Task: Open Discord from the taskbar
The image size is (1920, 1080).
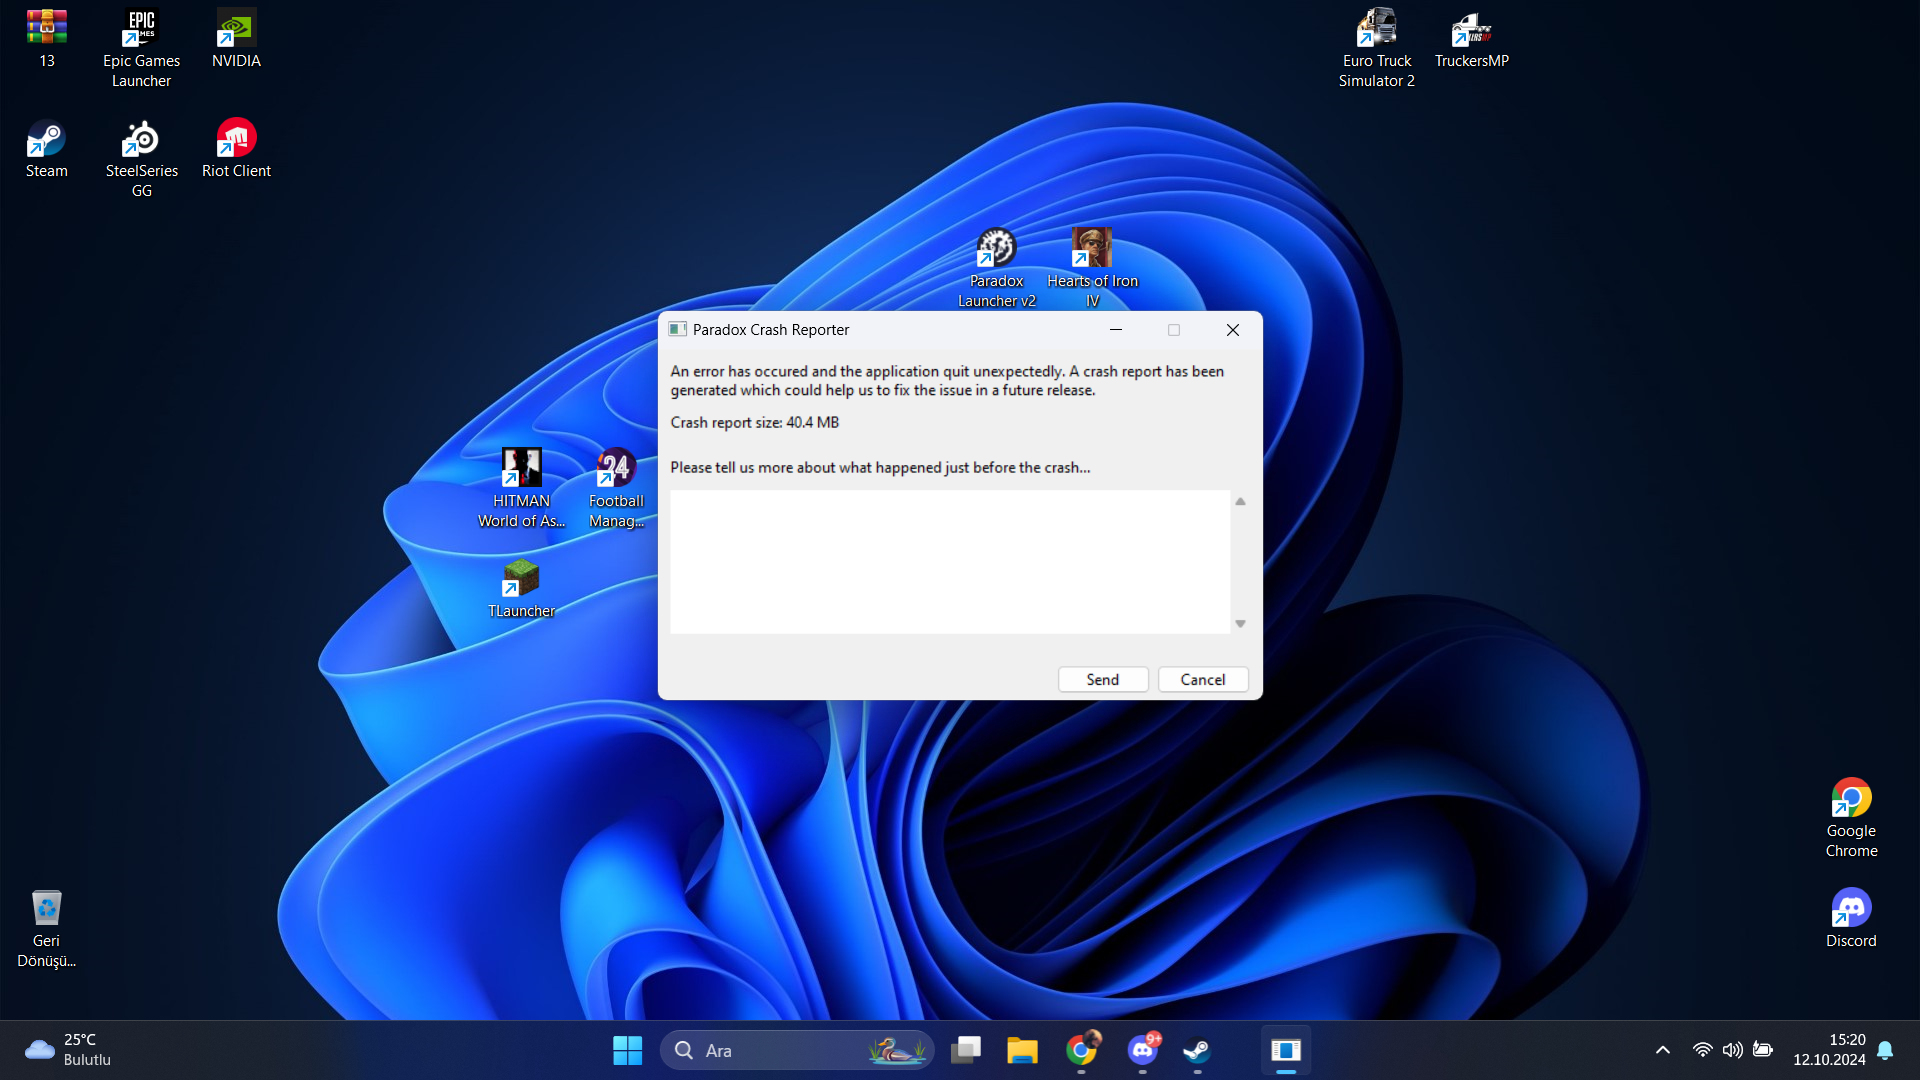Action: (1142, 1050)
